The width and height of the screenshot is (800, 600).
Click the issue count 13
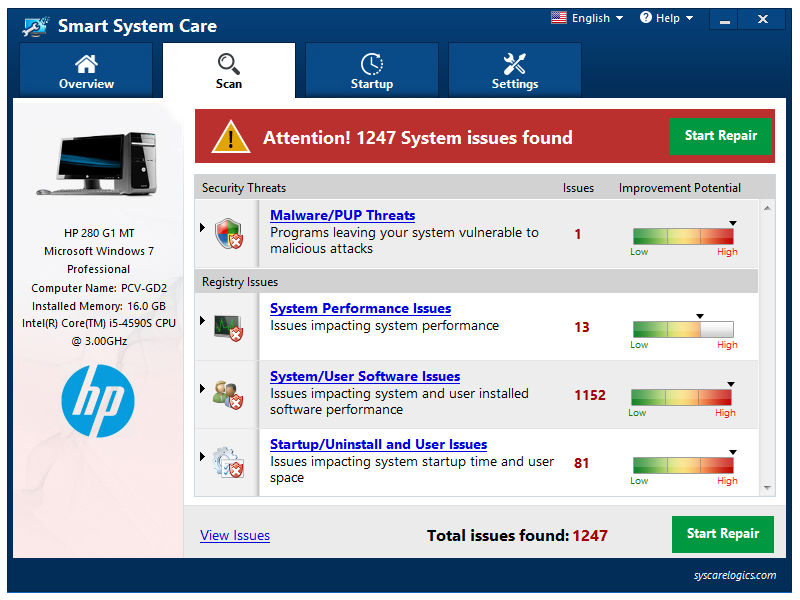click(x=582, y=327)
